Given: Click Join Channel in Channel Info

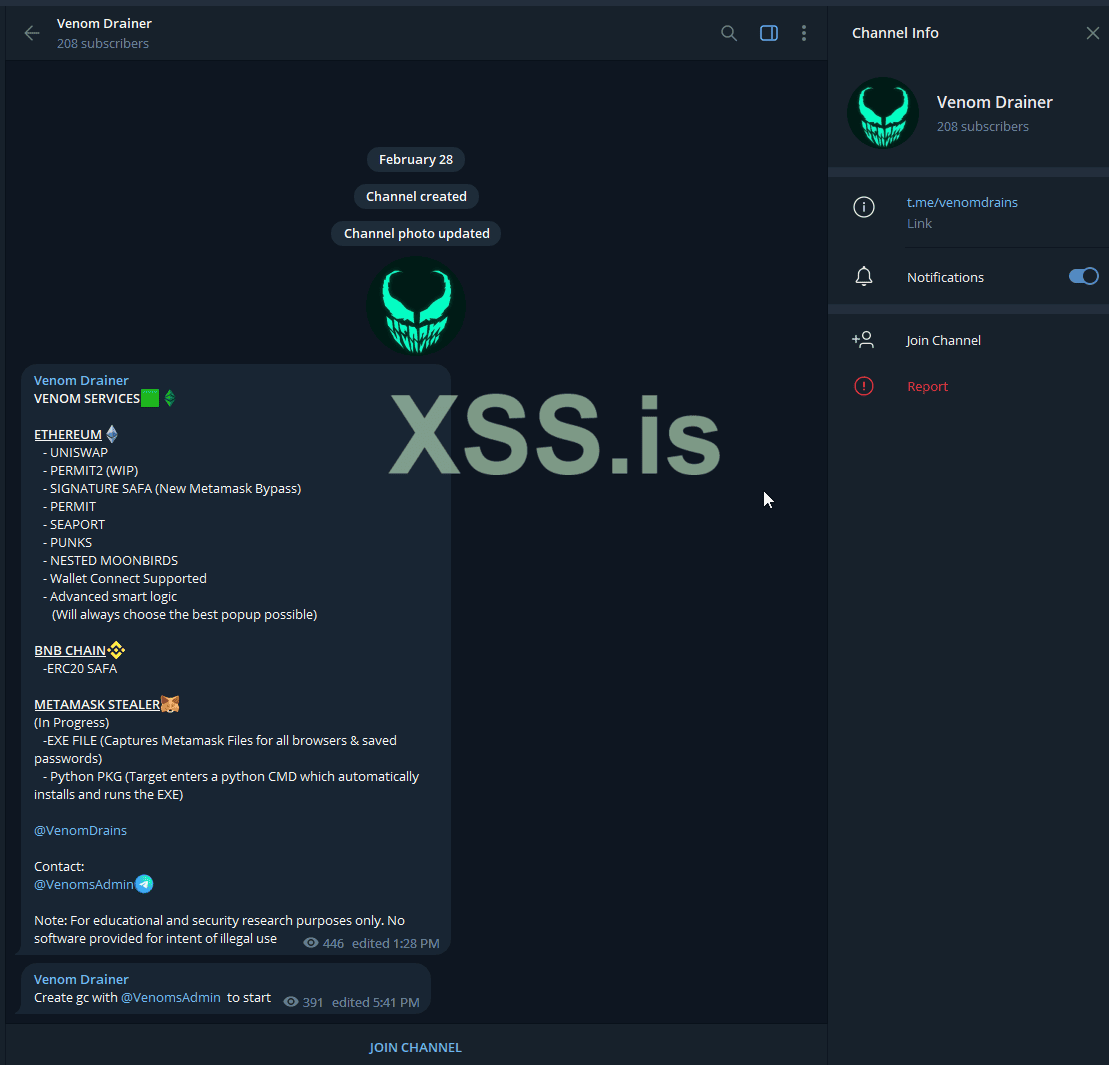Looking at the screenshot, I should click(x=943, y=340).
